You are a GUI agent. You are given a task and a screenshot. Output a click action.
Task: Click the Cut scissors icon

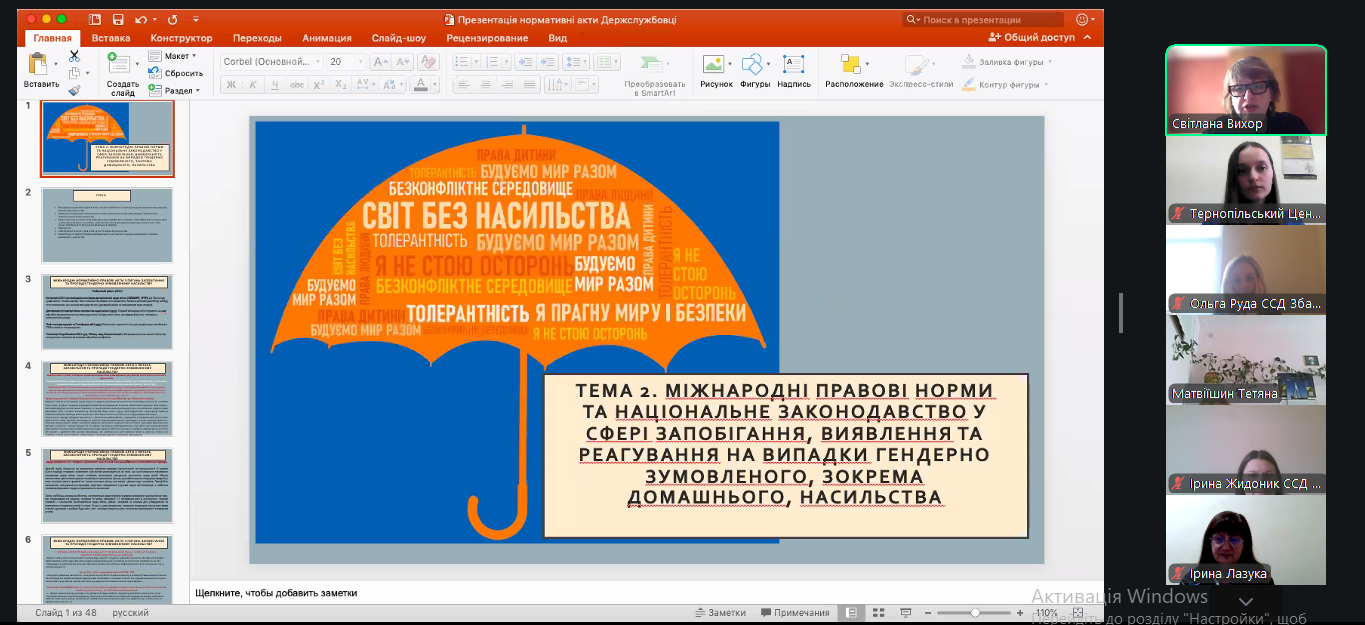pos(74,56)
